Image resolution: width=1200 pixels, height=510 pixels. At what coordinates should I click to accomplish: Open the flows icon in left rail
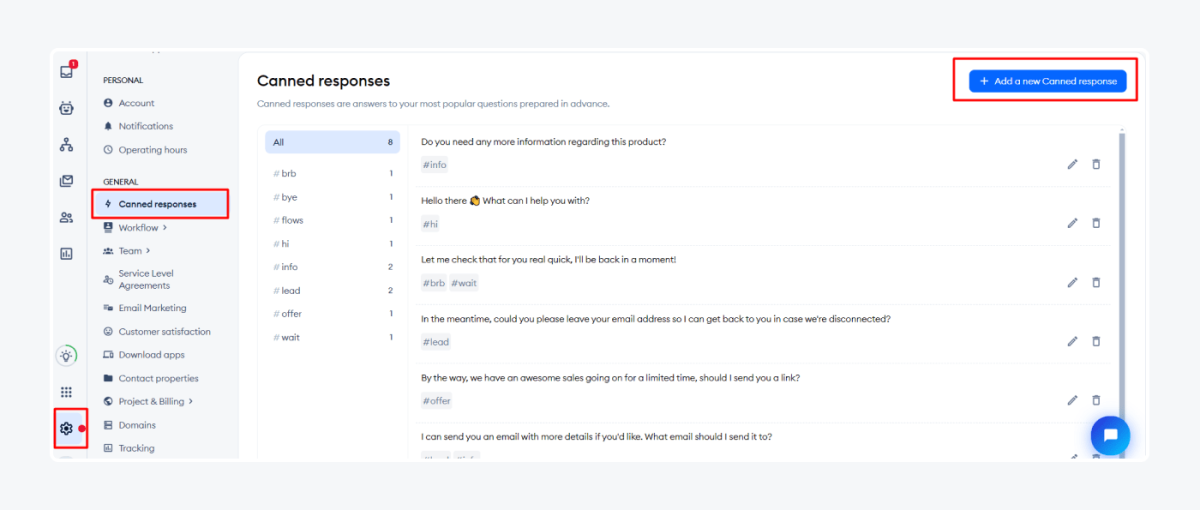click(66, 145)
